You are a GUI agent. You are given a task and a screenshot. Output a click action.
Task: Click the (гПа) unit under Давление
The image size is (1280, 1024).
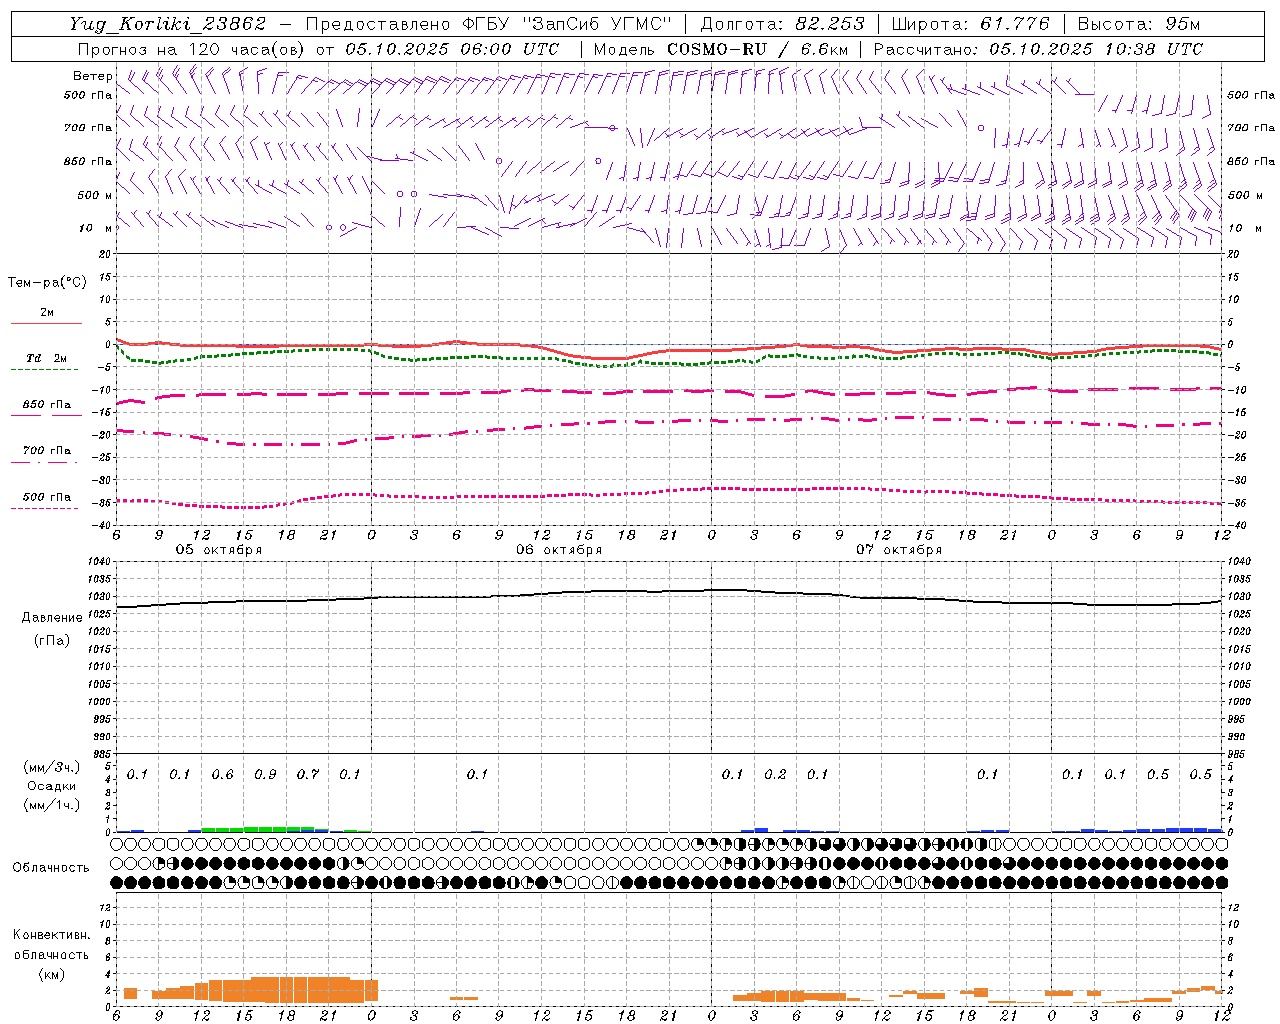(52, 640)
